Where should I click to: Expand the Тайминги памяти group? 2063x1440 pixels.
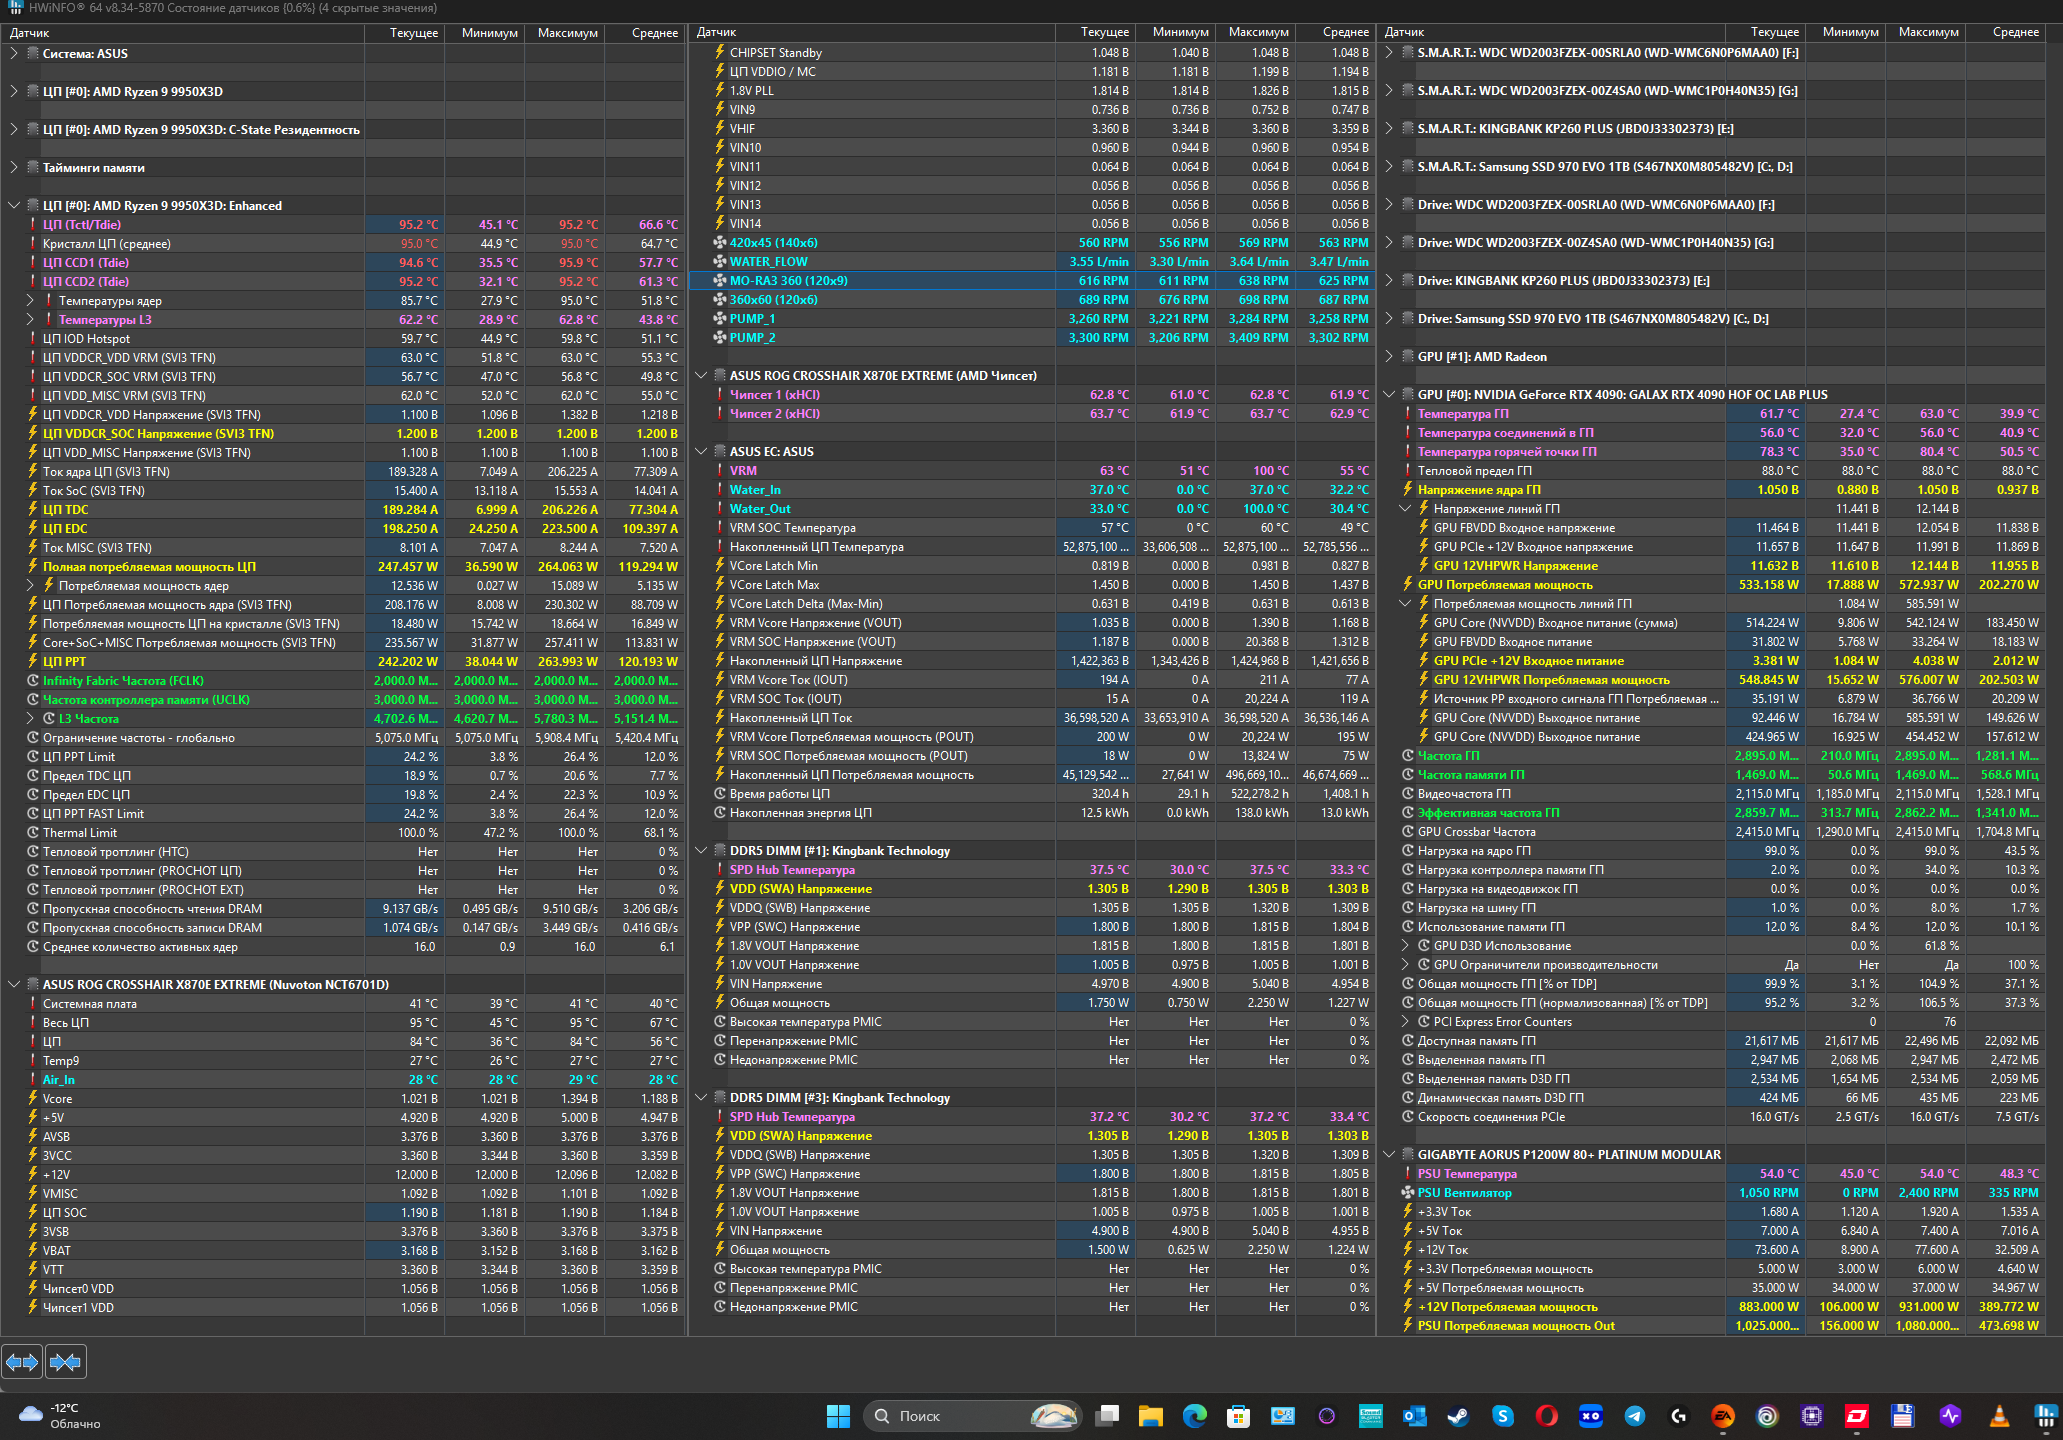14,168
